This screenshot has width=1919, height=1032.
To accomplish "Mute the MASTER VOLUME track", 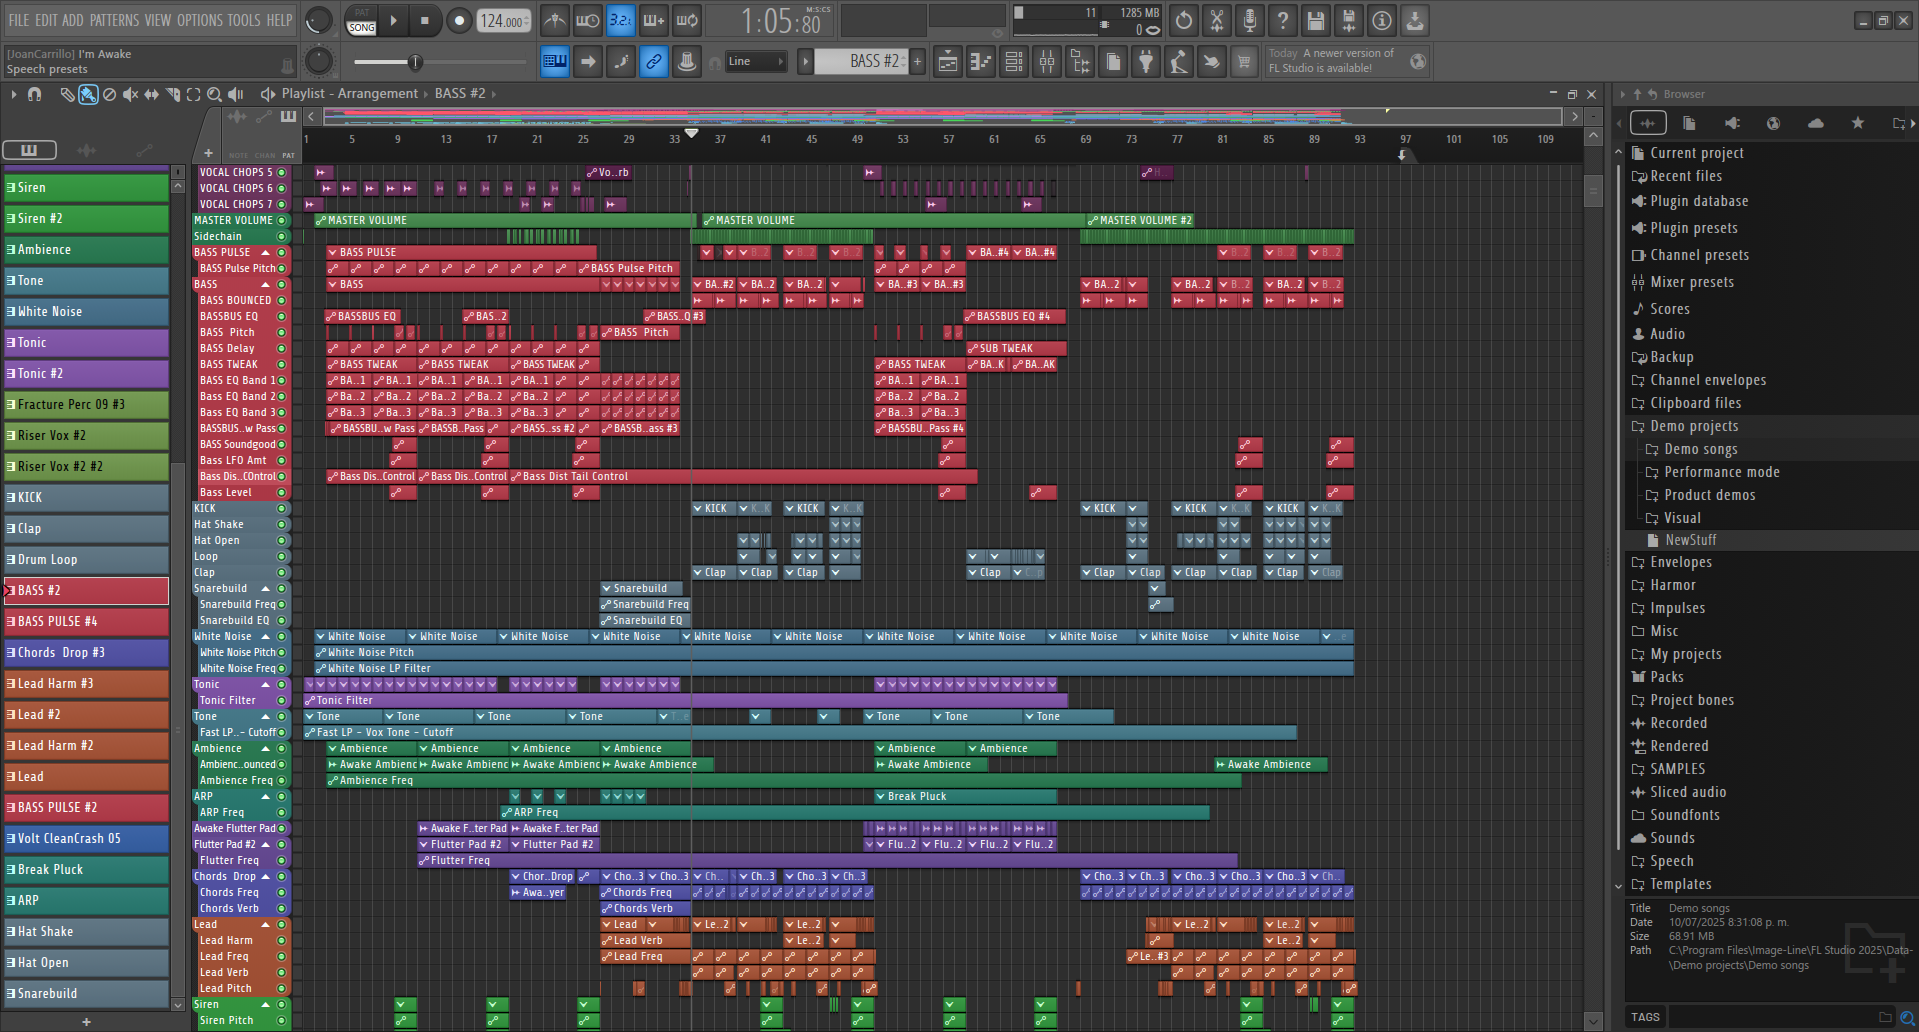I will [x=282, y=220].
